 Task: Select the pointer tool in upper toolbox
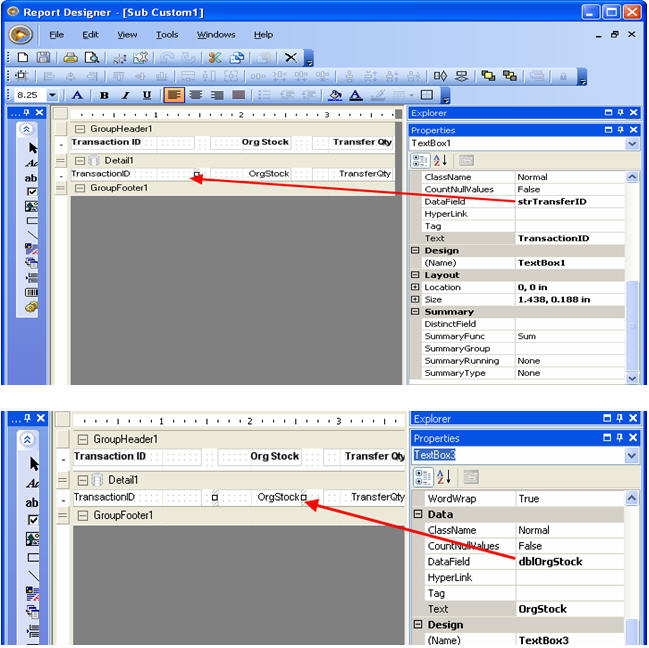point(33,148)
